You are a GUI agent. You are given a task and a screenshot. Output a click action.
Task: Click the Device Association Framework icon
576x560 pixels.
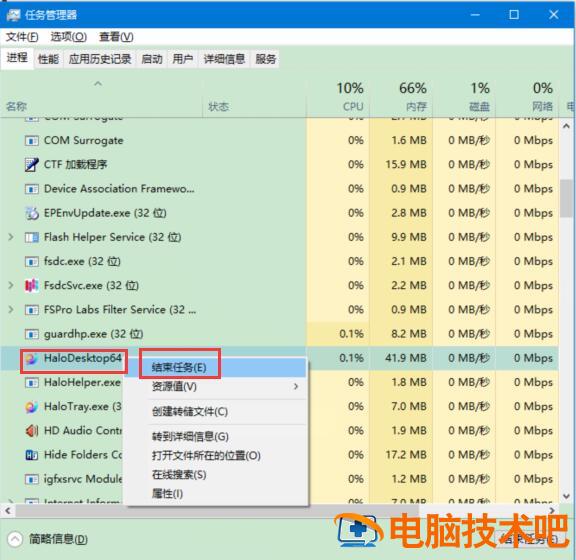[x=32, y=189]
